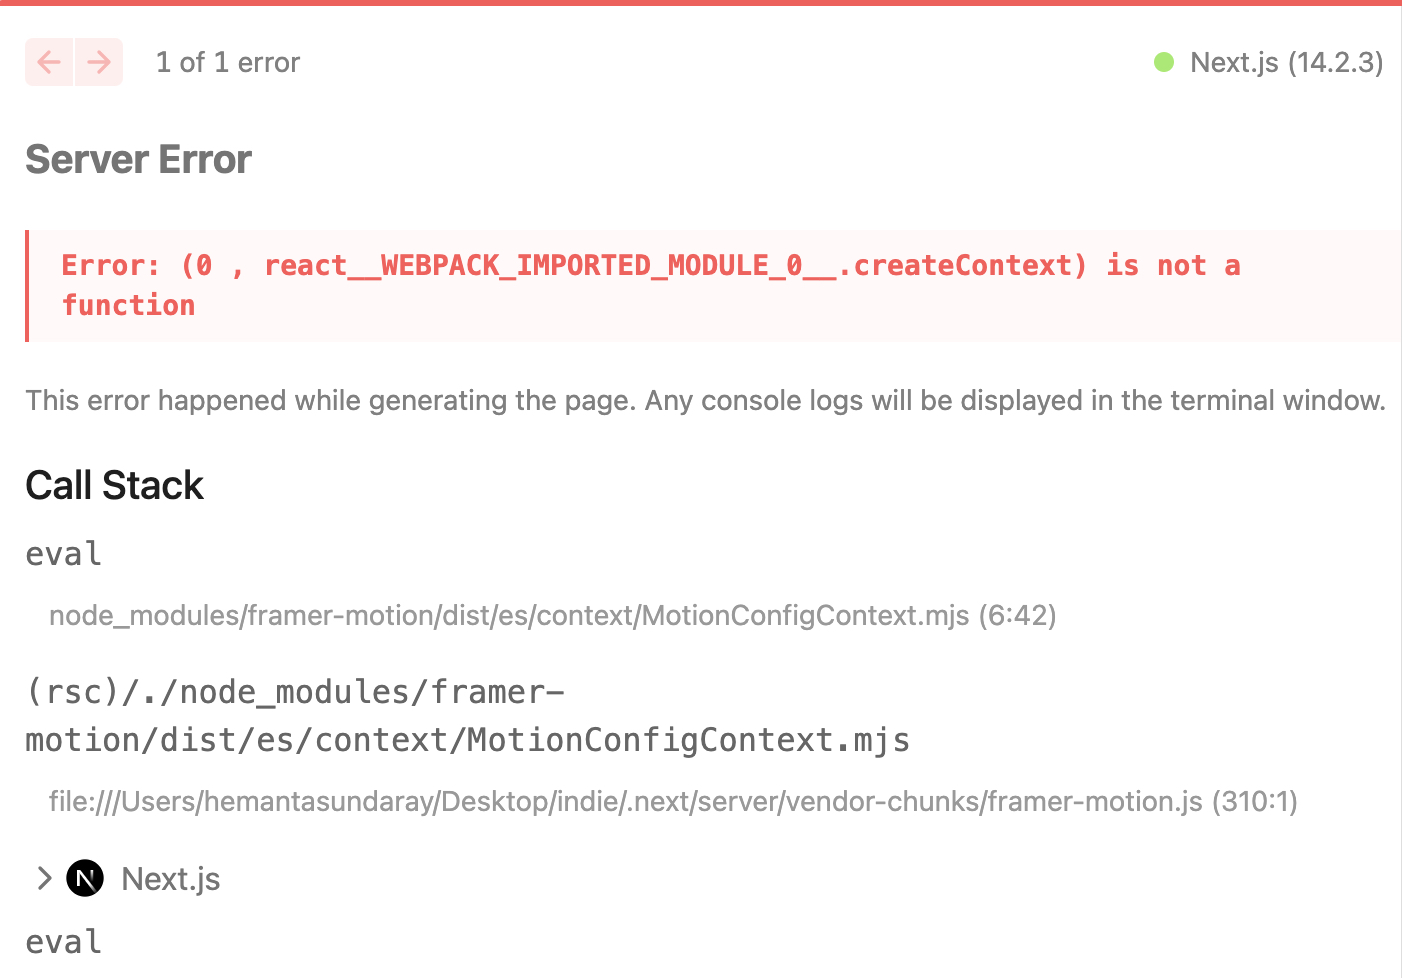The image size is (1402, 978).
Task: Click the Next.js collapsed frames label
Action: click(x=171, y=879)
